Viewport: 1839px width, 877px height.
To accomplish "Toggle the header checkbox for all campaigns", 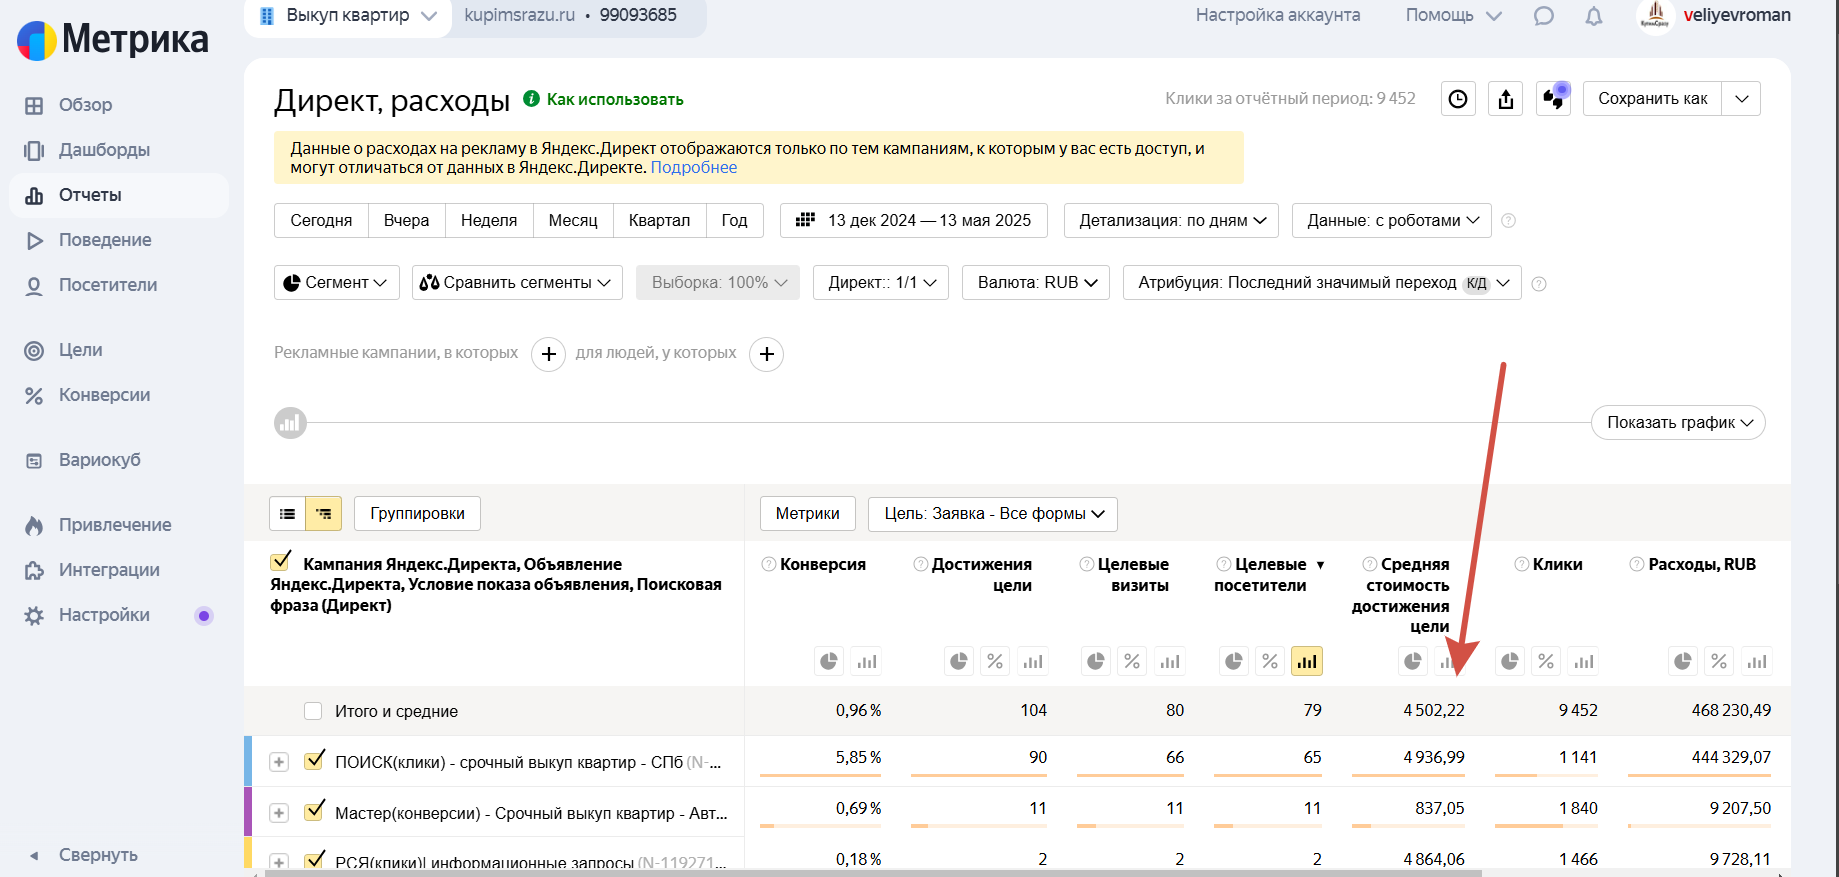I will point(281,561).
